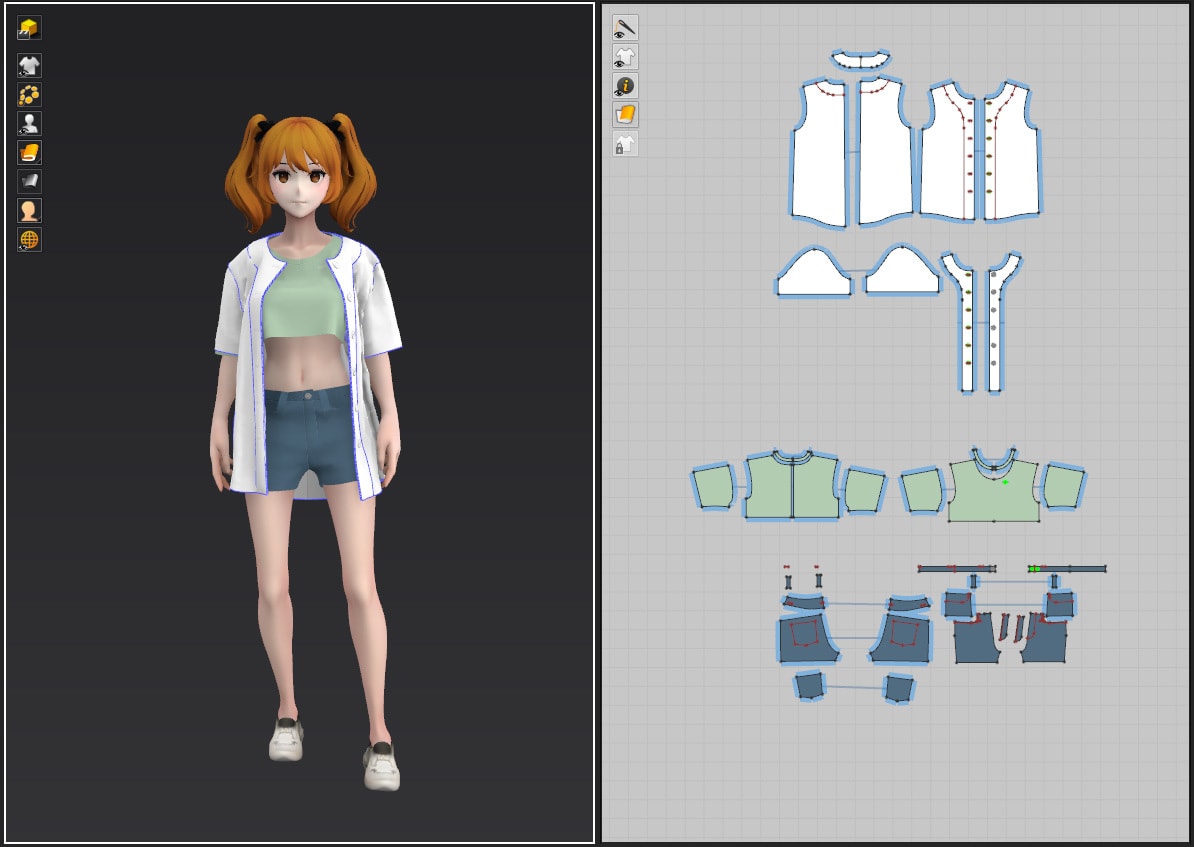Select the right large shorts back panel with pocket
This screenshot has width=1194, height=847.
pyautogui.click(x=902, y=638)
